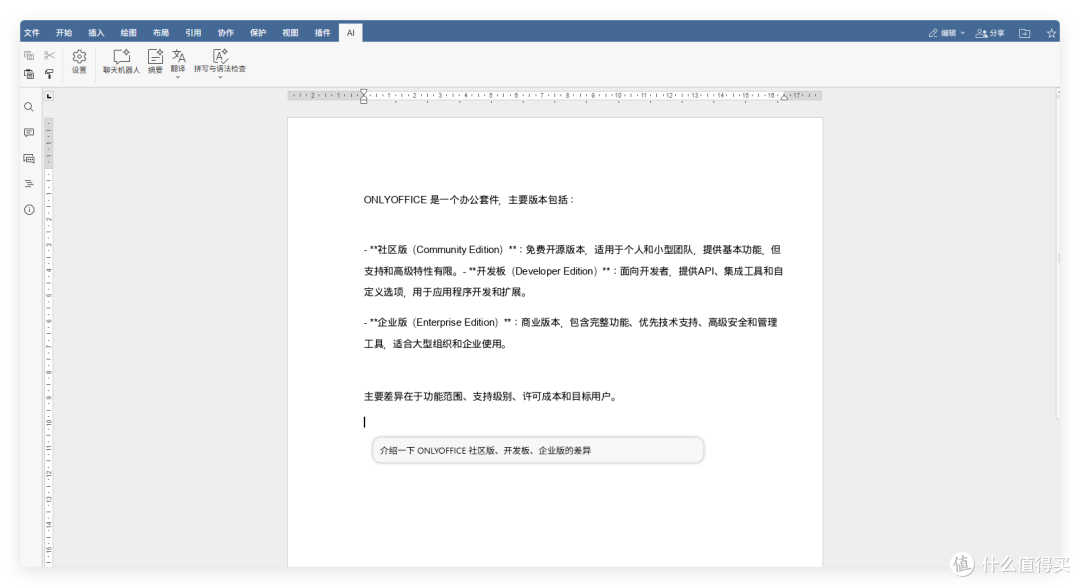This screenshot has height=587, width=1080.
Task: Click the text '开发板 (Developer Edition)'
Action: pyautogui.click(x=537, y=271)
